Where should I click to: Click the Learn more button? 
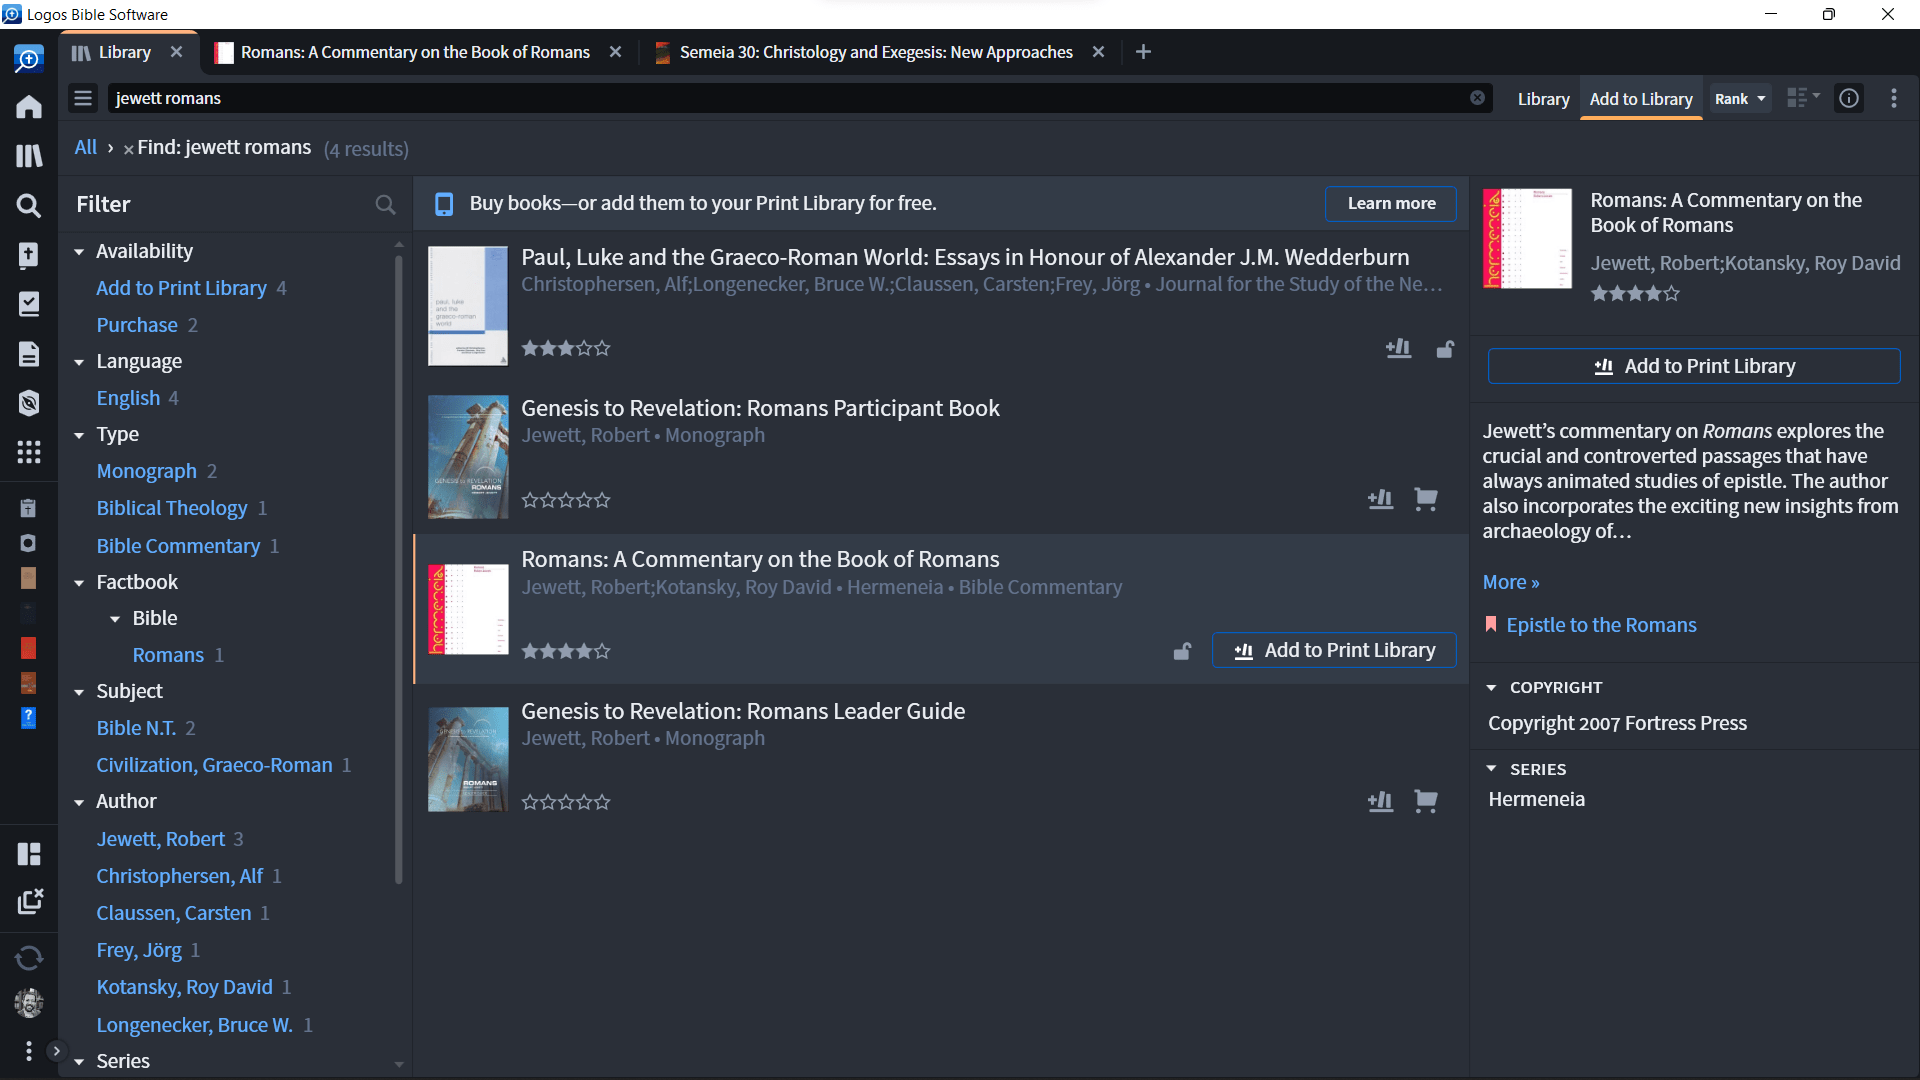tap(1390, 203)
